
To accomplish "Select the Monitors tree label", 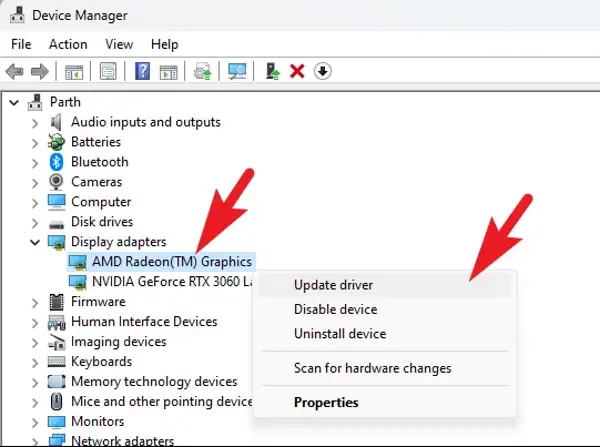I will tap(98, 421).
